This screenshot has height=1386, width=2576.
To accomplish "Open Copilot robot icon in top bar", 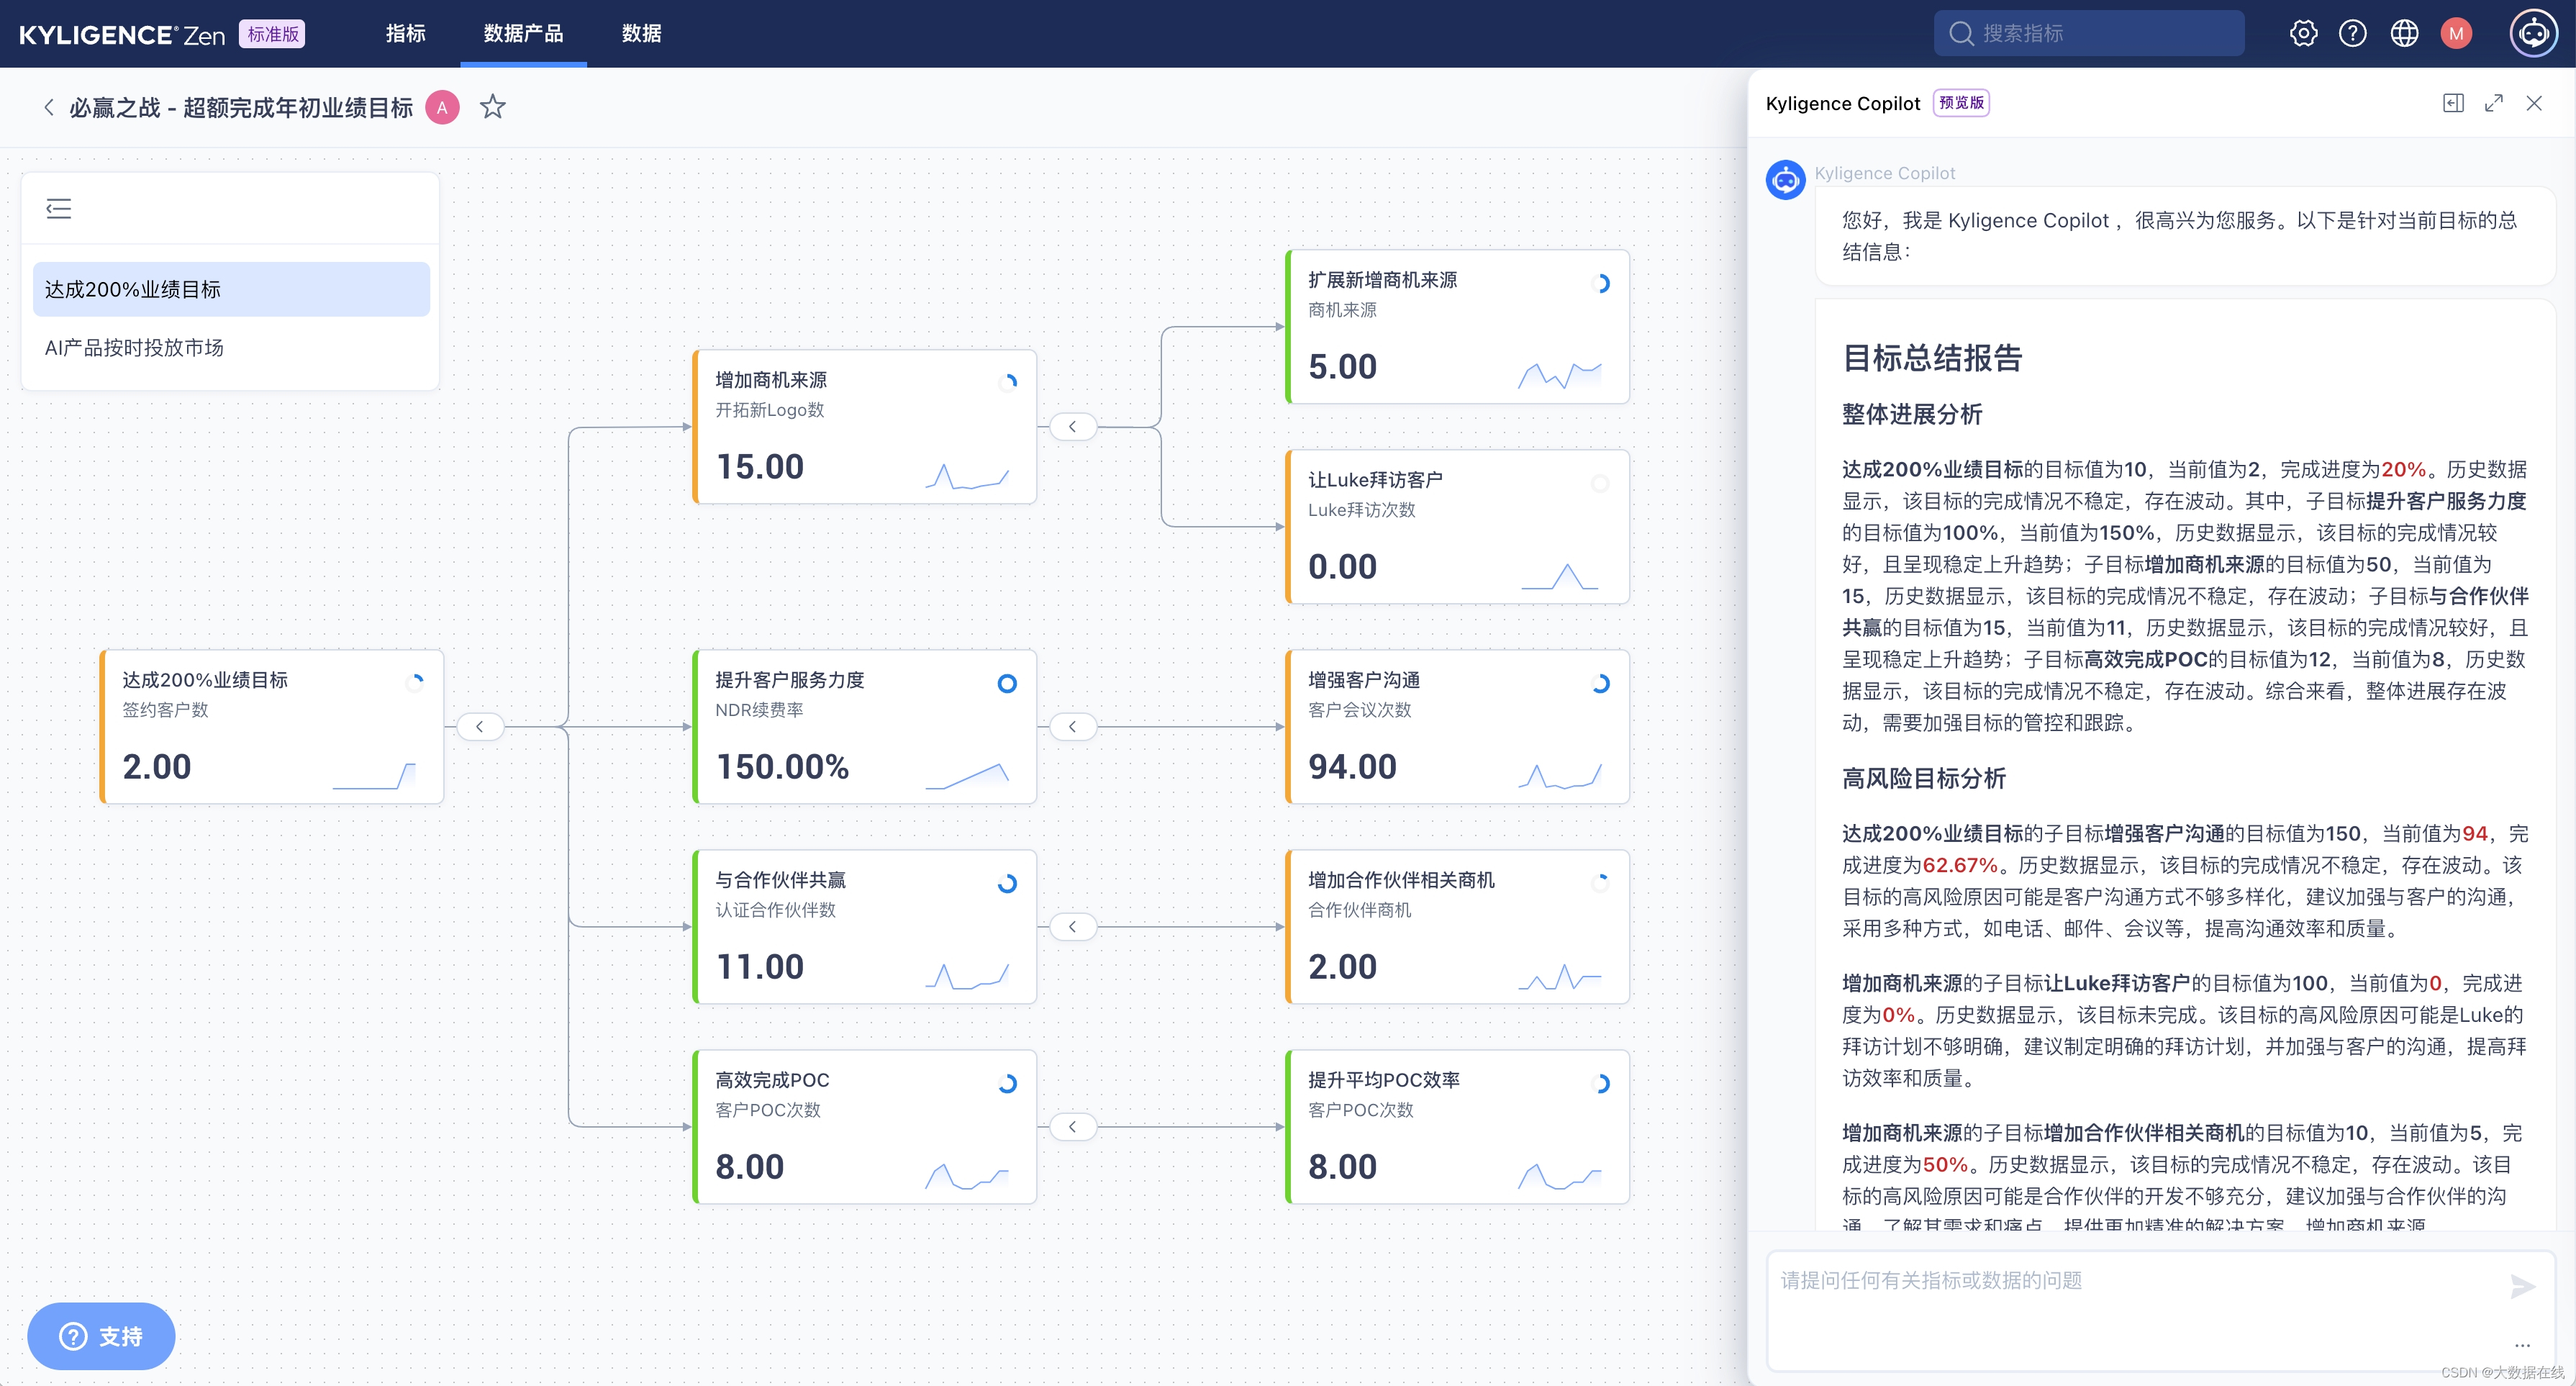I will 2533,33.
